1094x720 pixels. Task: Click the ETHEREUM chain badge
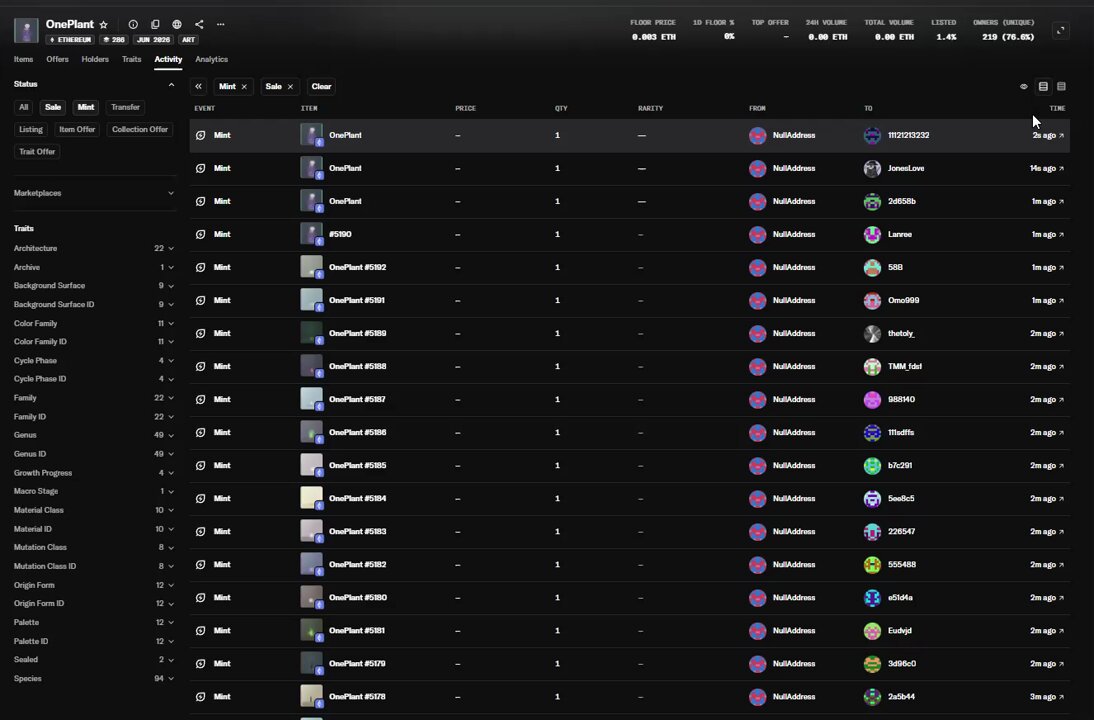pyautogui.click(x=70, y=40)
